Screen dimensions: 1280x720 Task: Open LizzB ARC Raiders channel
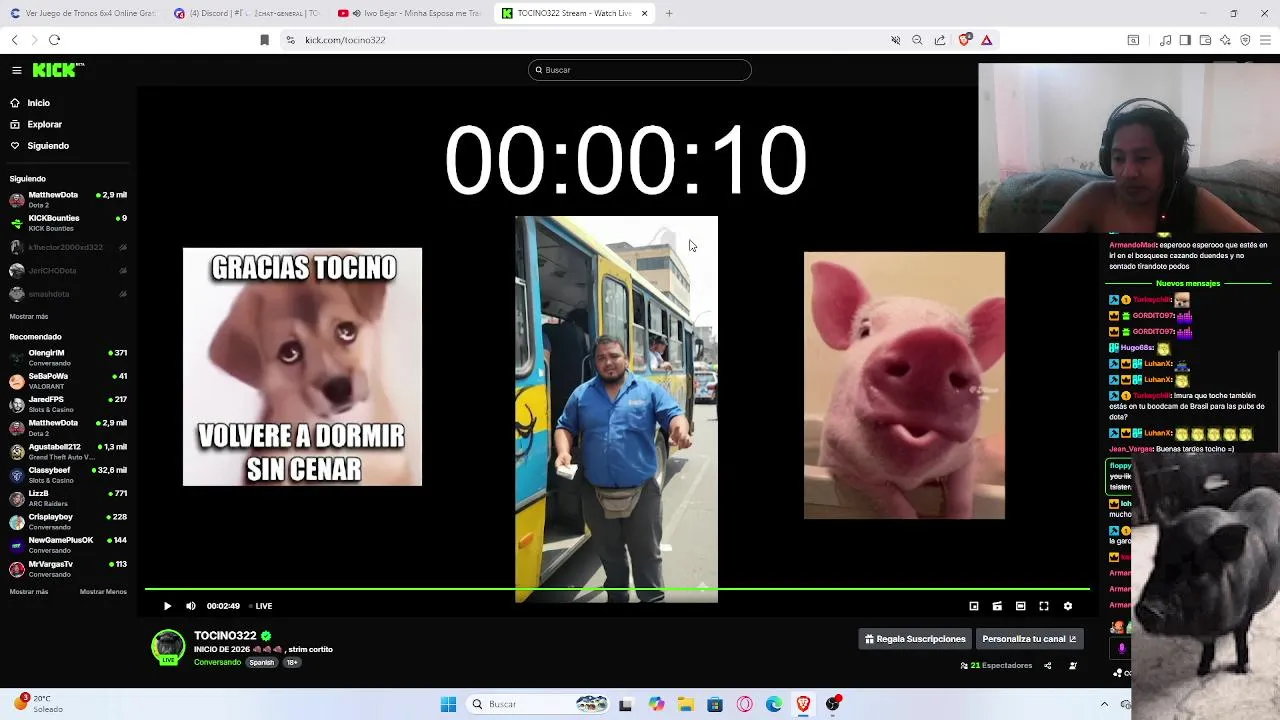[x=68, y=498]
